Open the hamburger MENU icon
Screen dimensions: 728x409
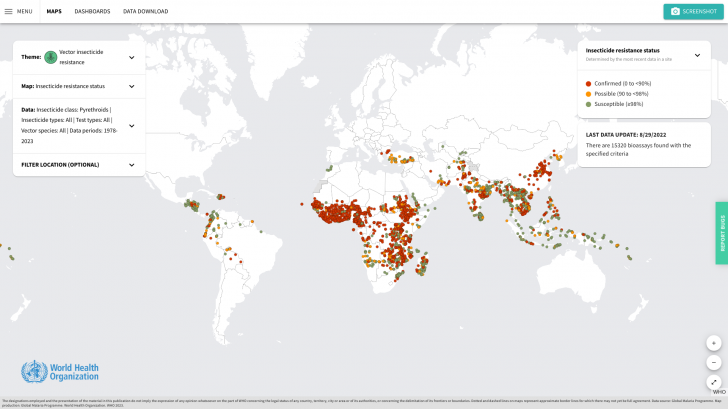(9, 11)
